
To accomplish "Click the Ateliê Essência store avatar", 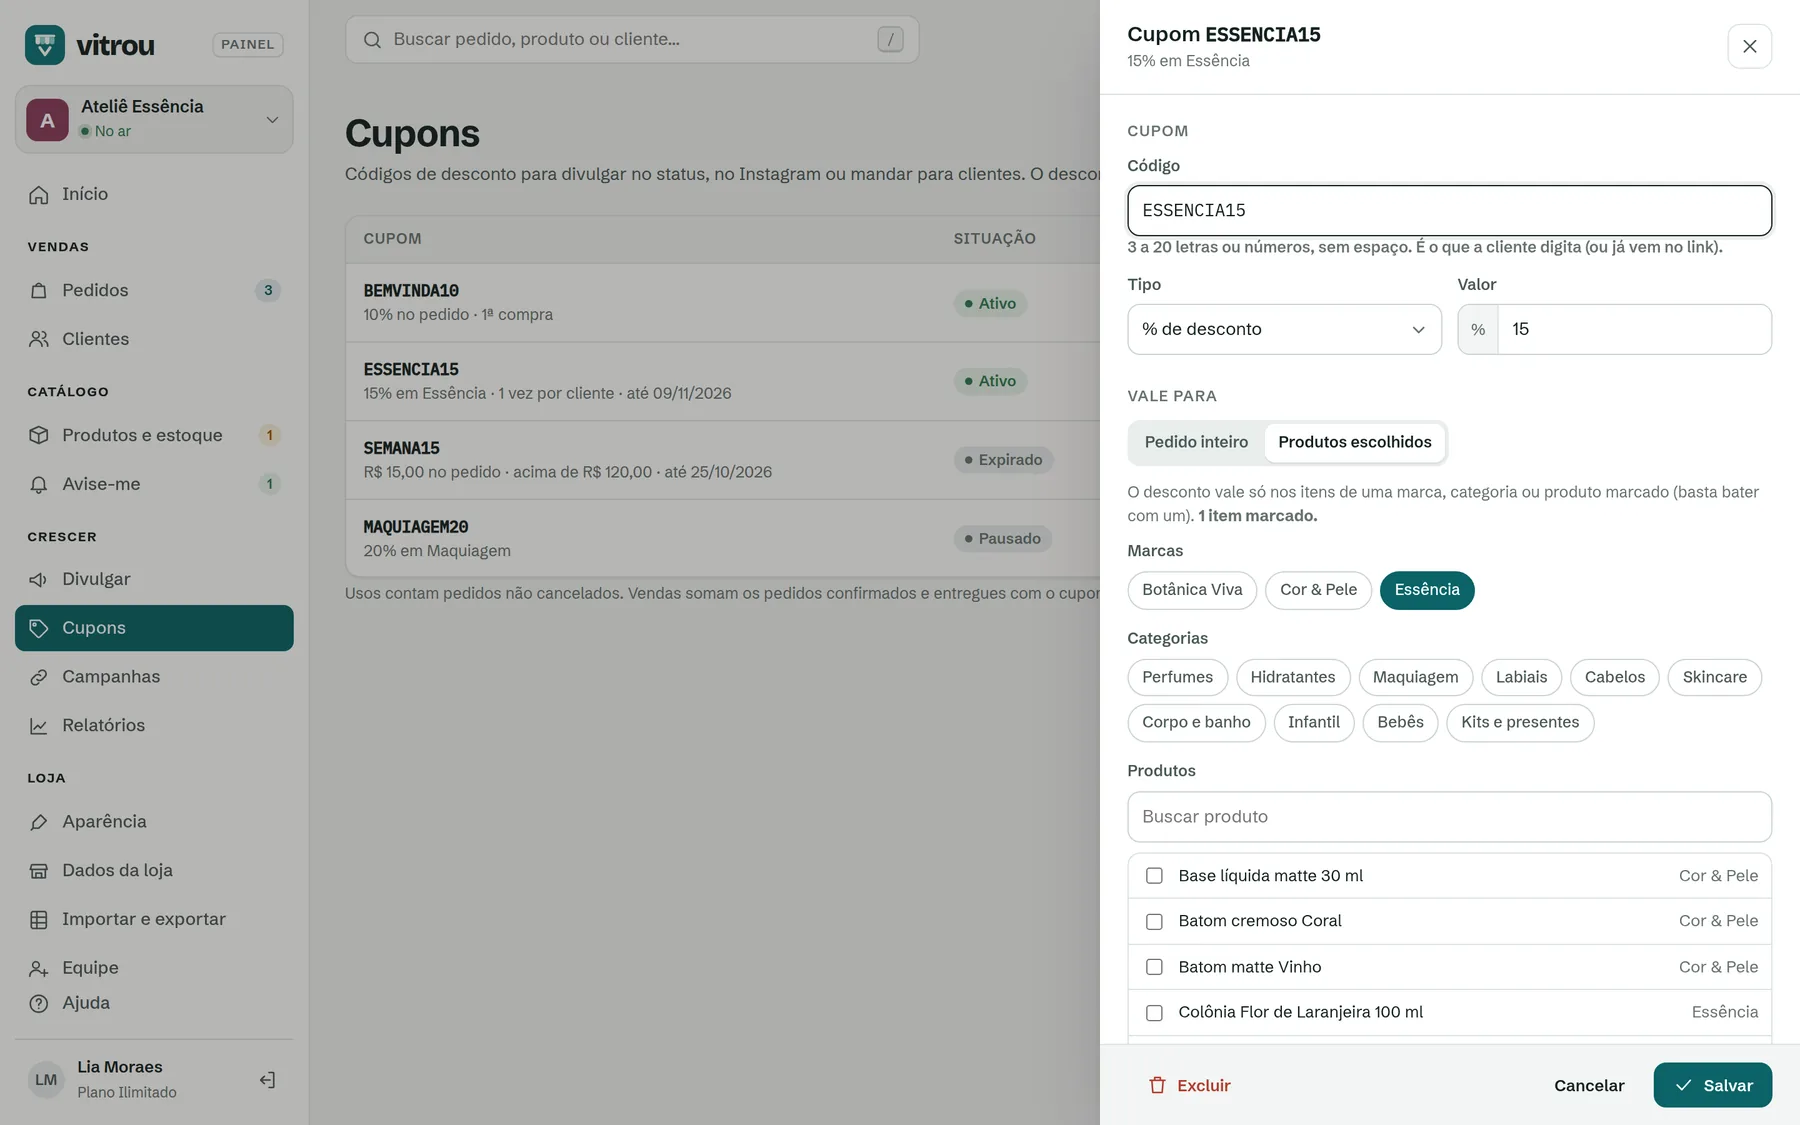I will pos(47,120).
